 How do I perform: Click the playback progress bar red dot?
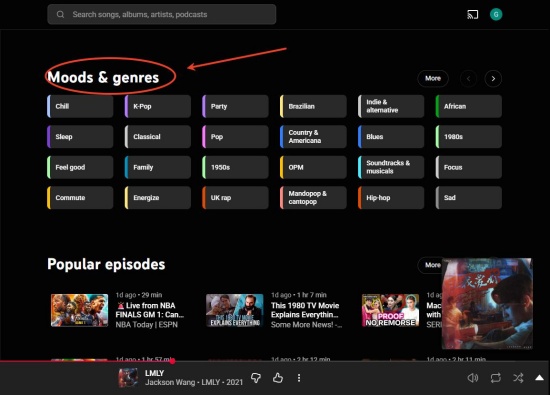[172, 361]
